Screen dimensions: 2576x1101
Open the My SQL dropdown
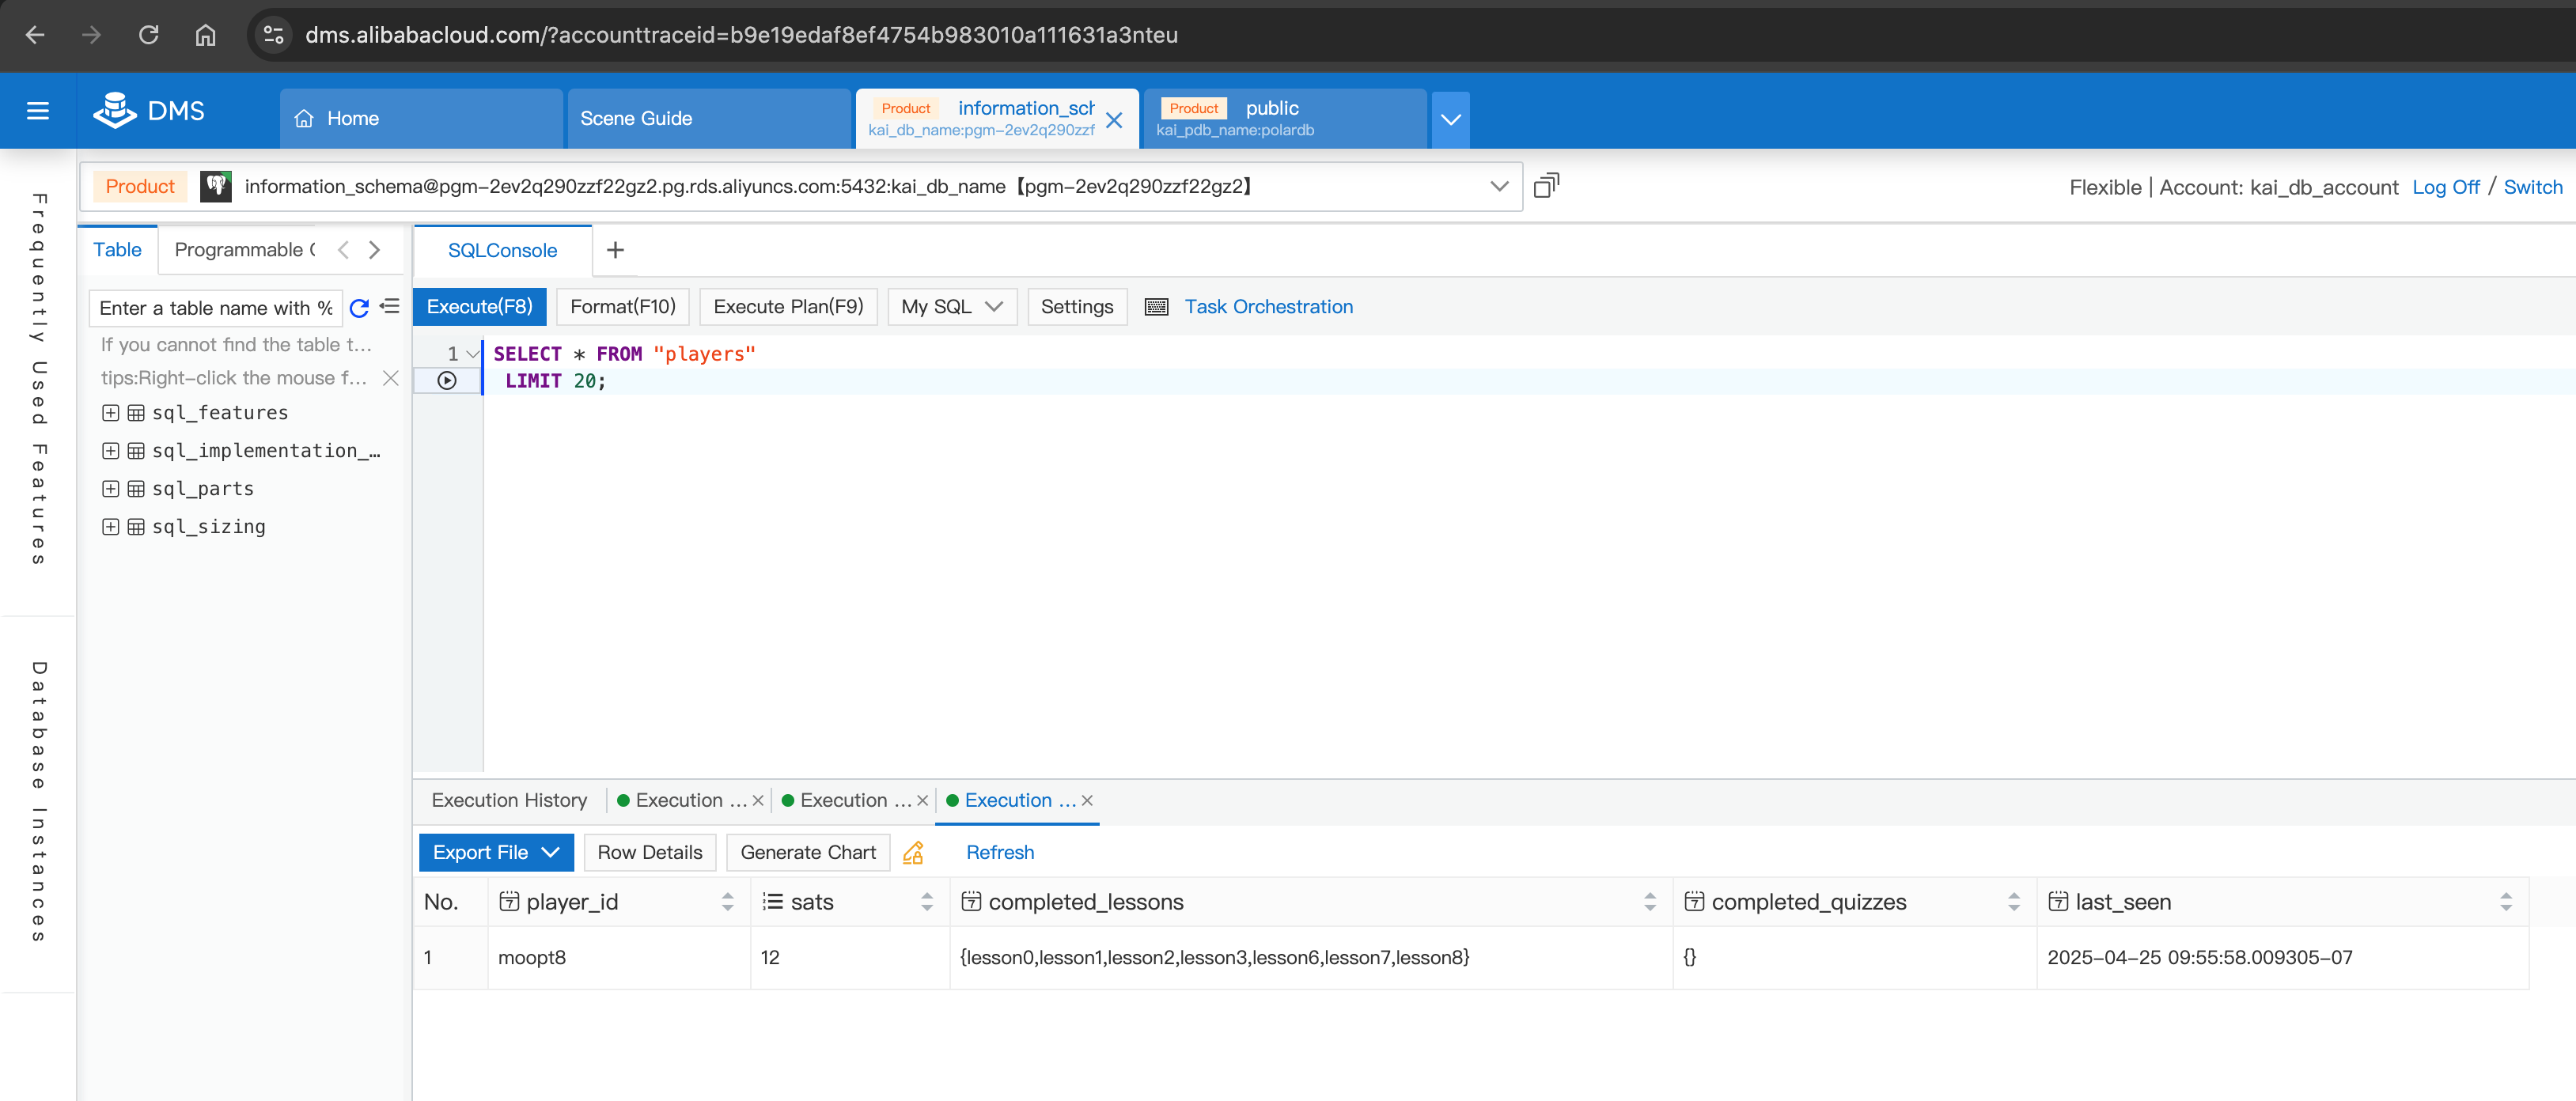coord(952,307)
